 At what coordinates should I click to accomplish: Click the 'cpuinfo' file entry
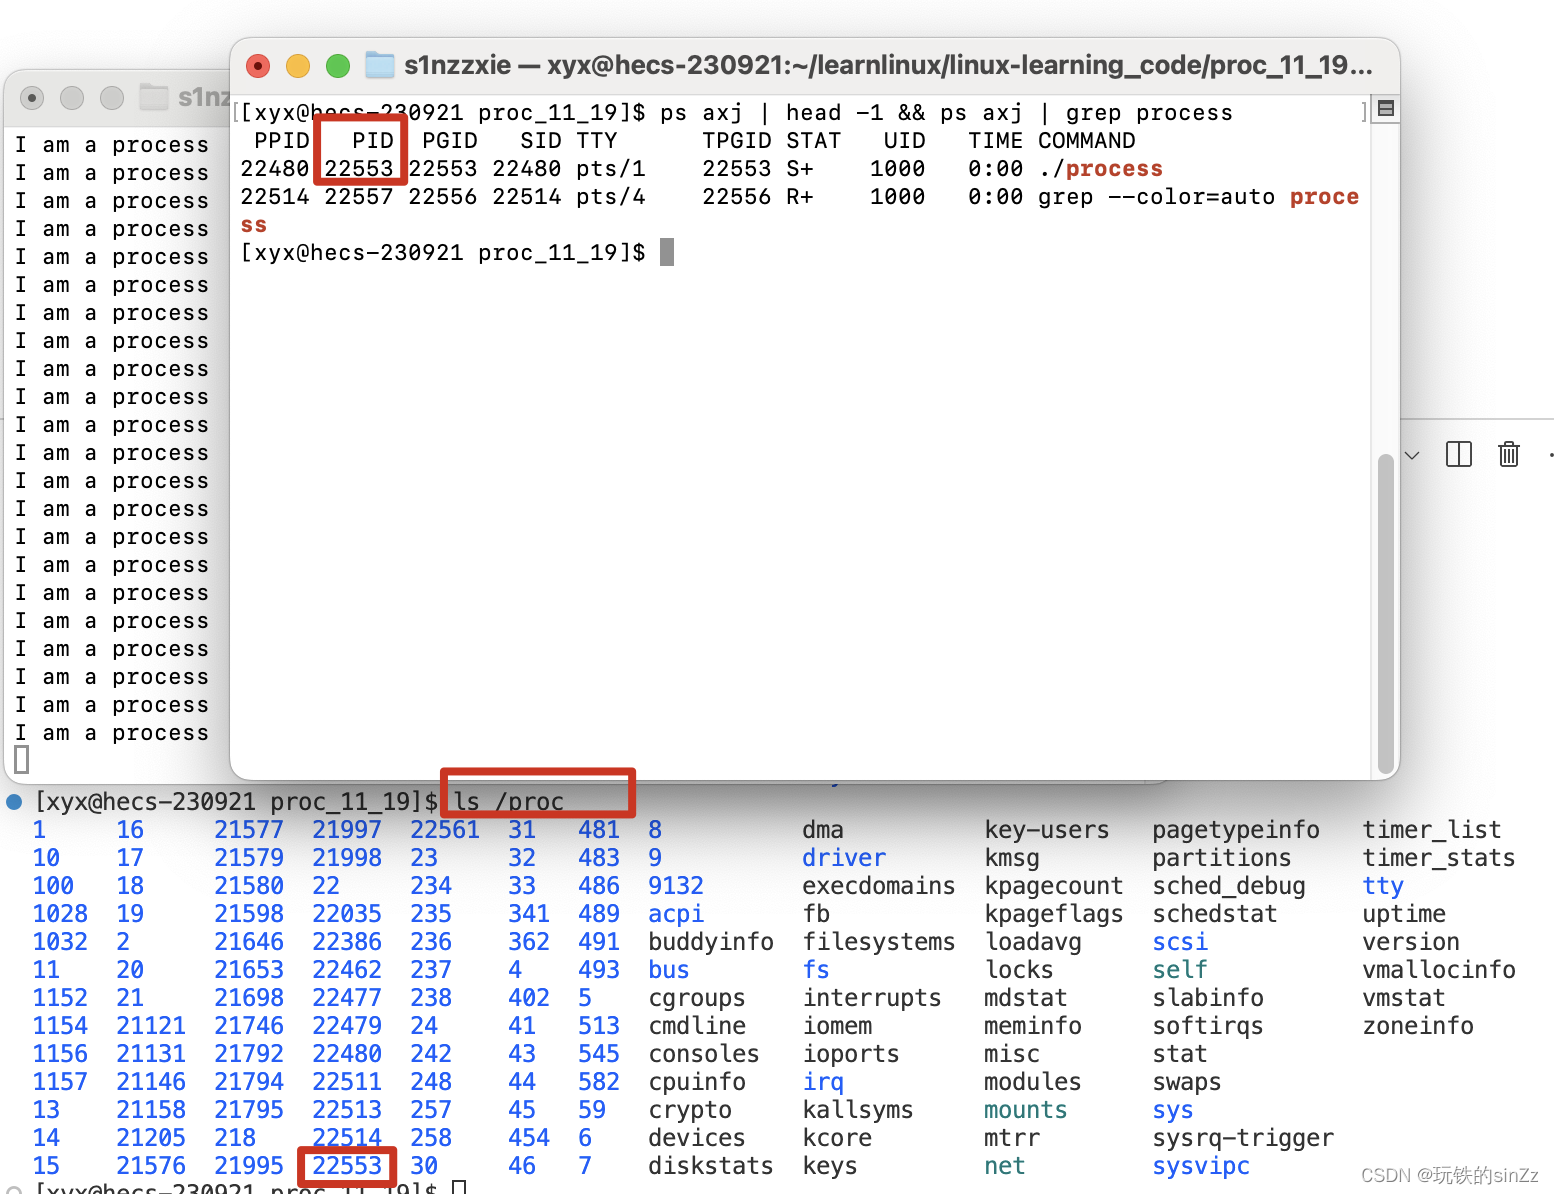point(697,1082)
